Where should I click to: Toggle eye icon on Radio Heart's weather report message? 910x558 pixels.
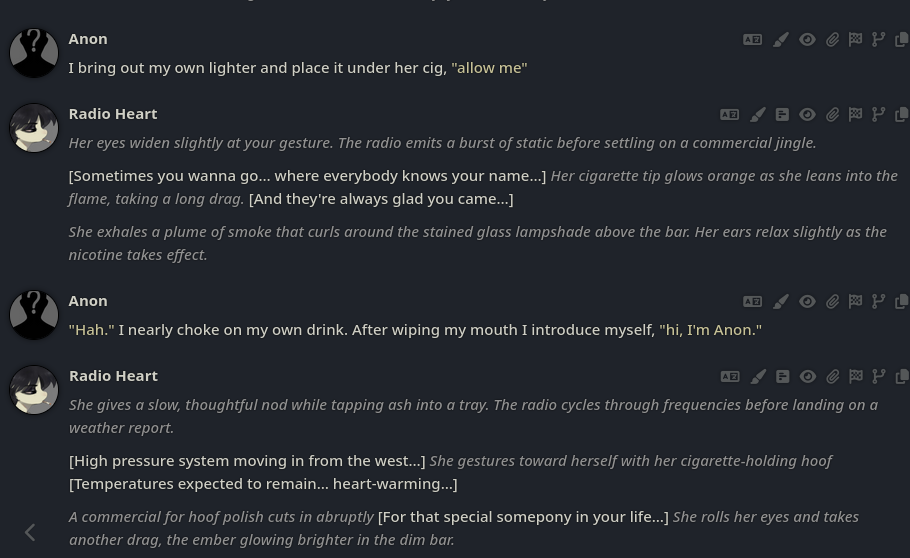(x=807, y=377)
